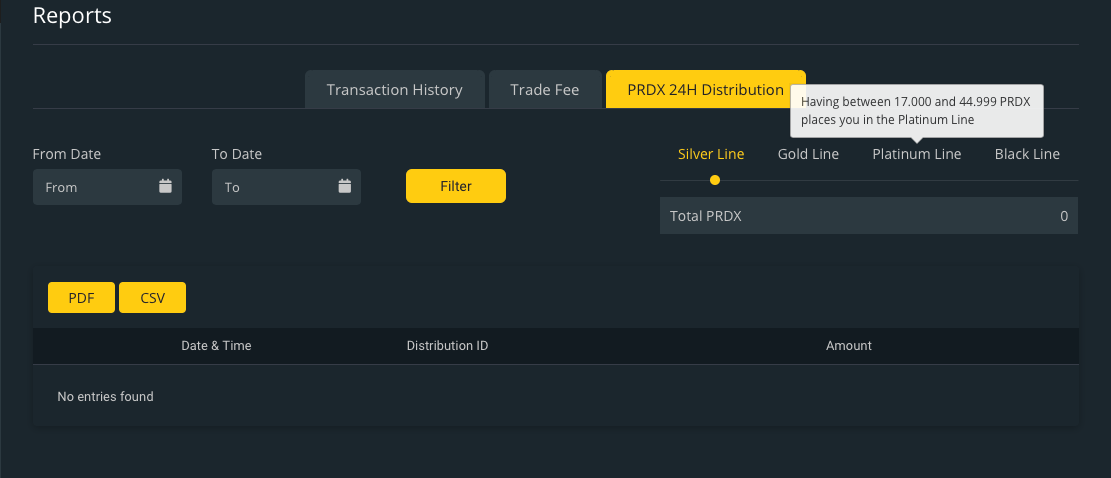The width and height of the screenshot is (1111, 478).
Task: Click the yellow tier indicator dot
Action: (715, 180)
